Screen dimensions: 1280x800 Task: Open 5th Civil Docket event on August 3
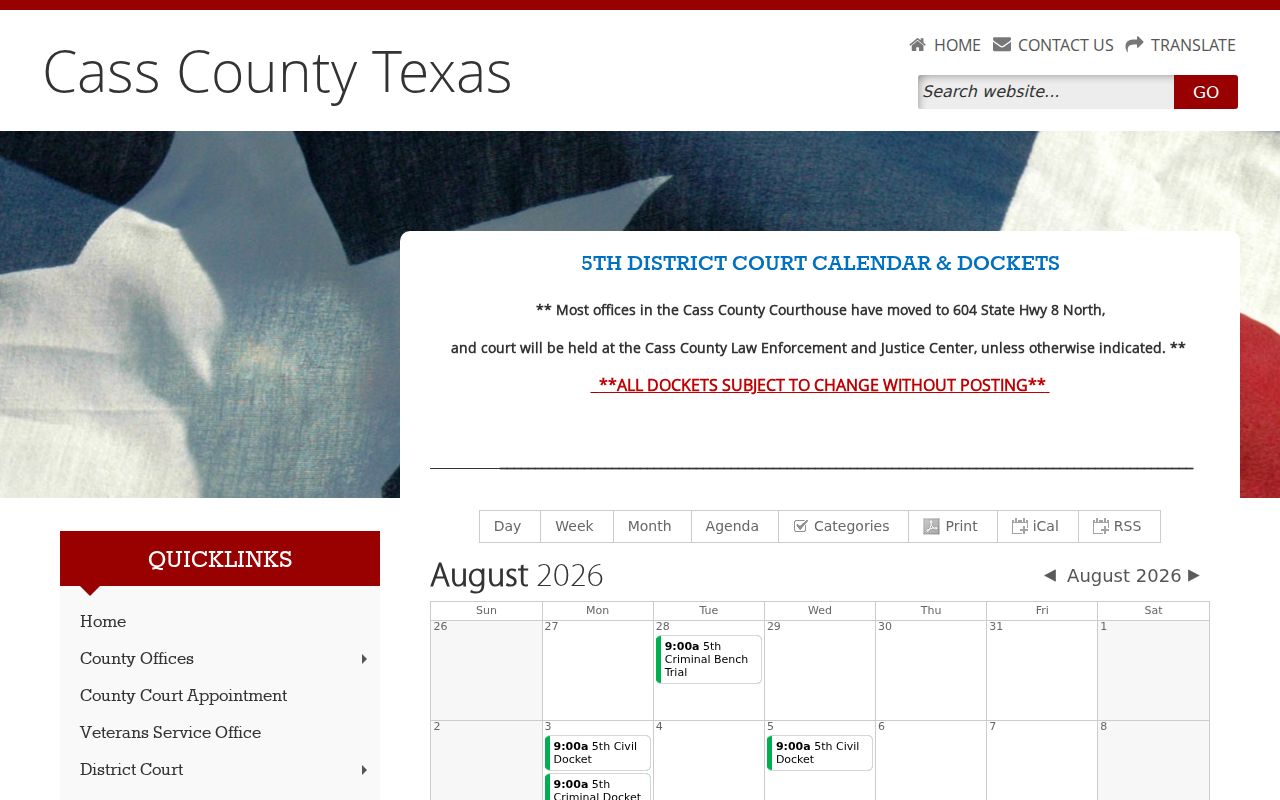pyautogui.click(x=598, y=753)
